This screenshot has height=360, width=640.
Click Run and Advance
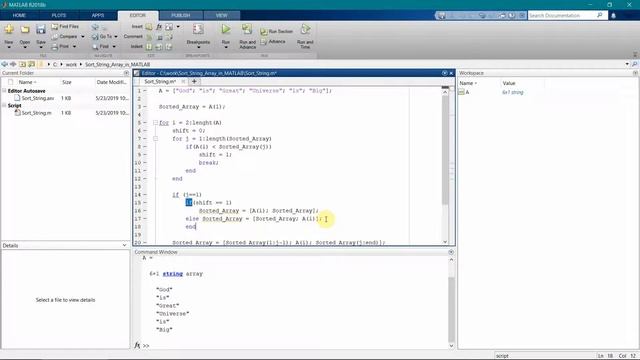tap(247, 36)
